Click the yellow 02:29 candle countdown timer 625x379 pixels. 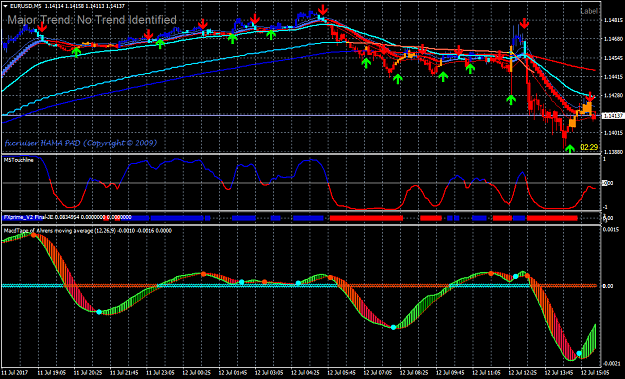click(x=589, y=147)
